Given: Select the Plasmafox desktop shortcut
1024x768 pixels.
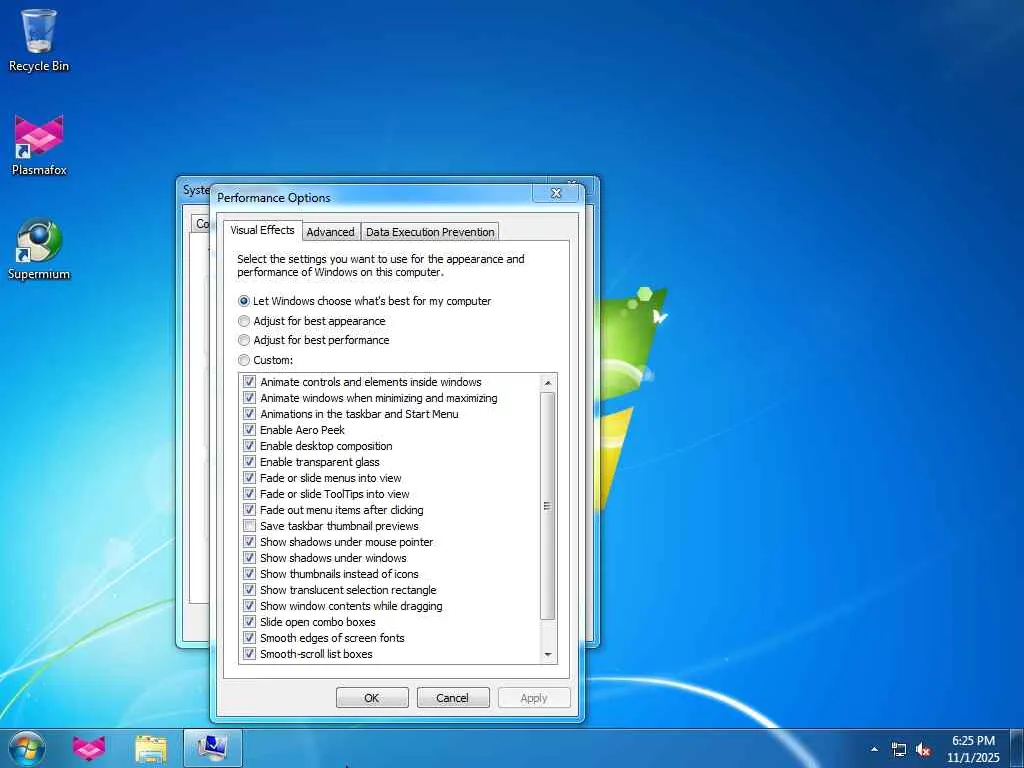Looking at the screenshot, I should (x=39, y=145).
